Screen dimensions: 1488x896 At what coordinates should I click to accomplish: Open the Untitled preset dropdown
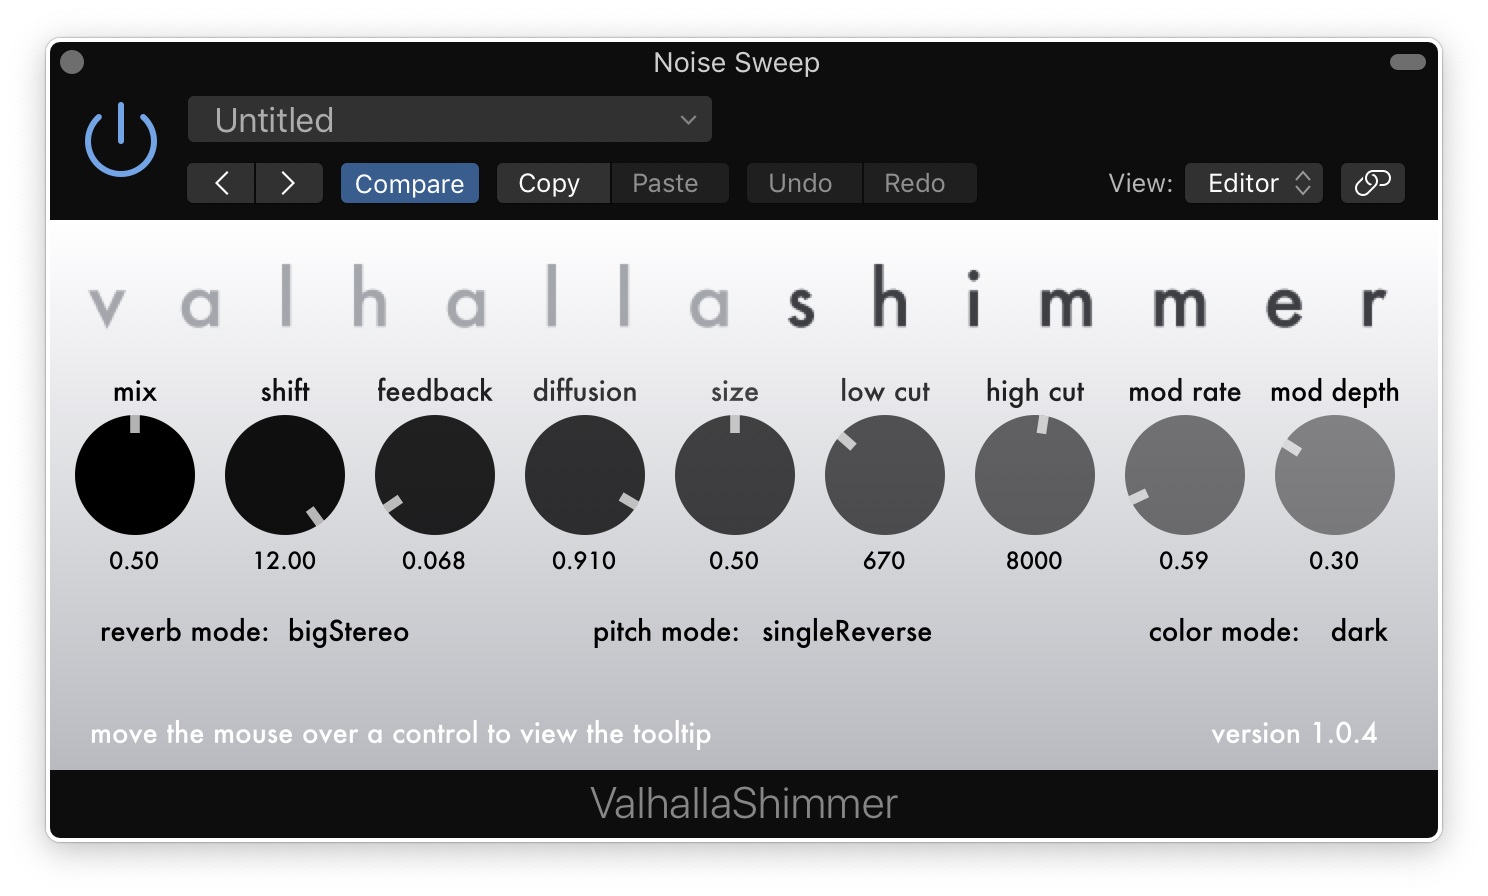tap(450, 120)
